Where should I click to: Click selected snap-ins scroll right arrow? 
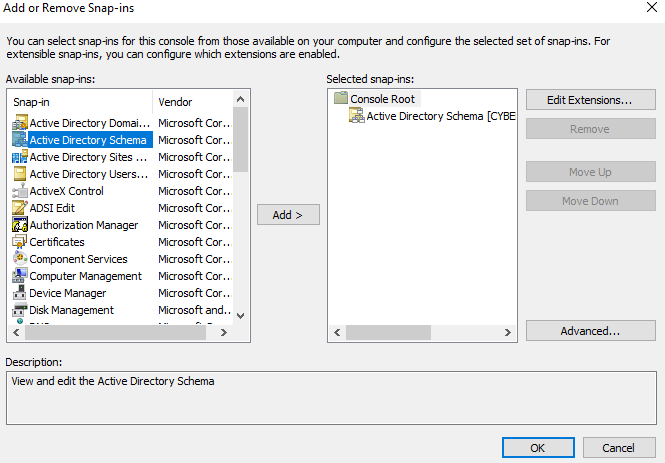pyautogui.click(x=507, y=332)
